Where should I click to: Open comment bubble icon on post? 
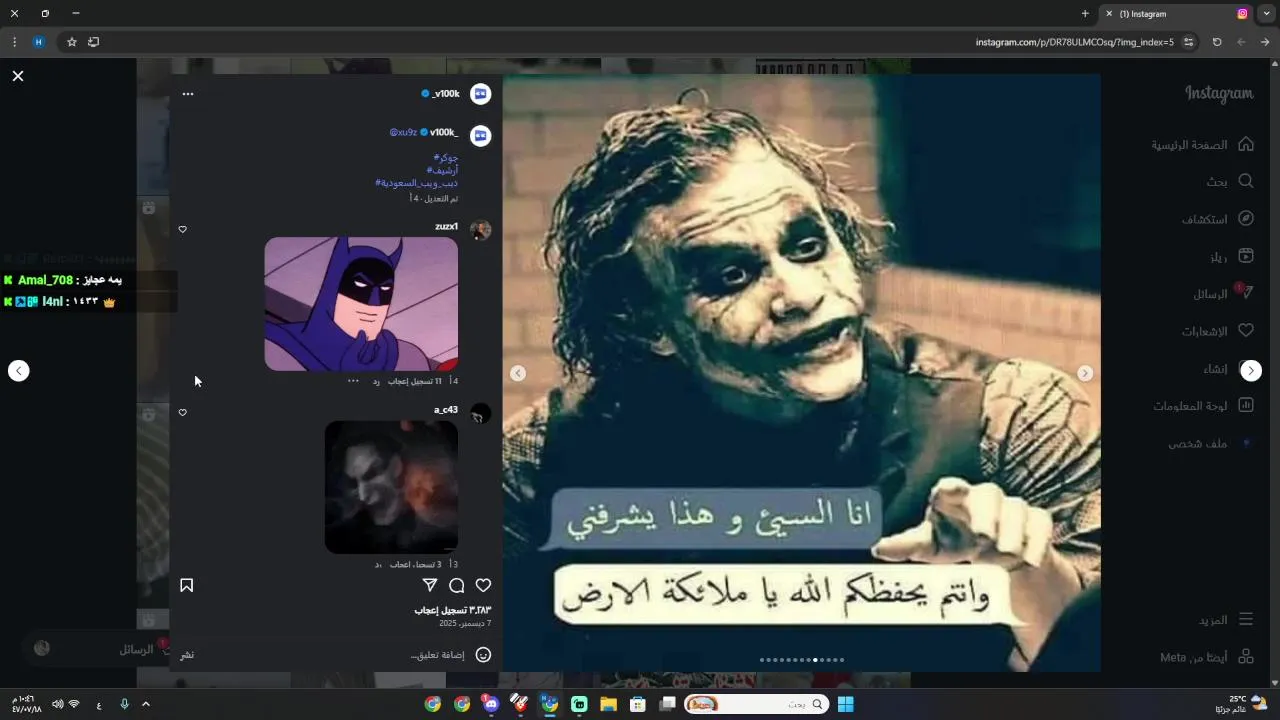tap(456, 585)
